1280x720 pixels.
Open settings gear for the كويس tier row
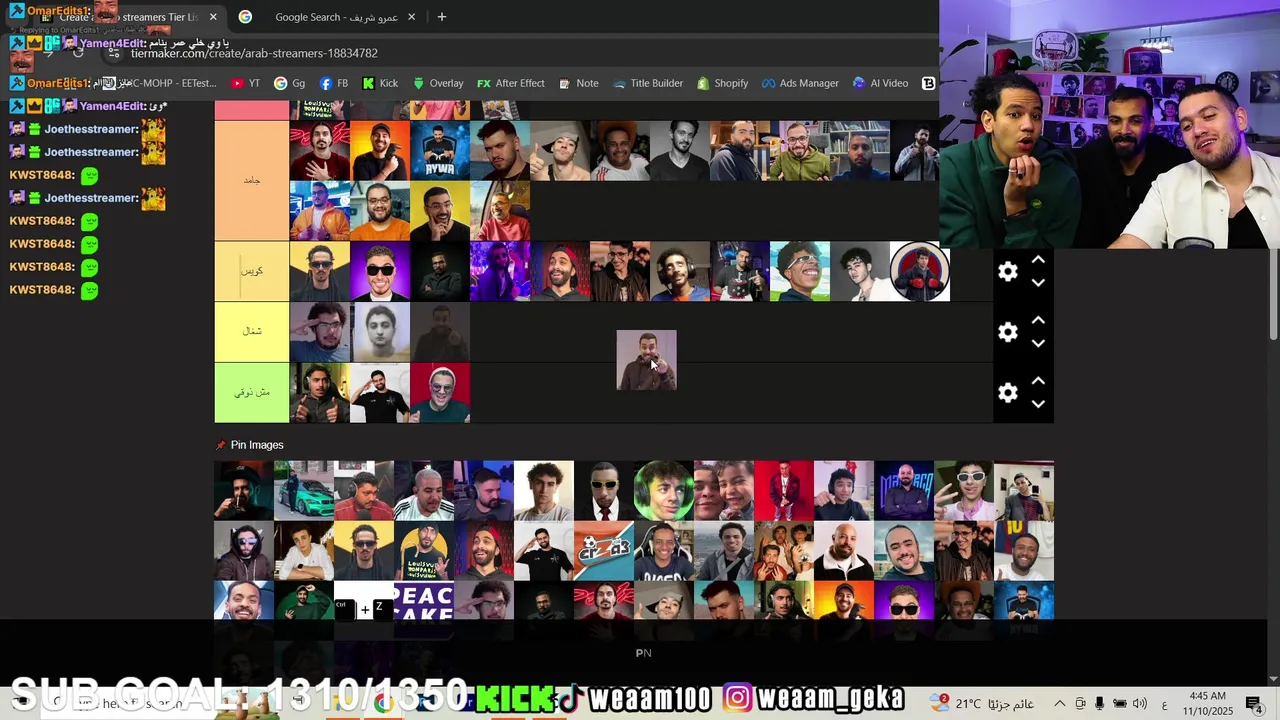tap(1008, 272)
